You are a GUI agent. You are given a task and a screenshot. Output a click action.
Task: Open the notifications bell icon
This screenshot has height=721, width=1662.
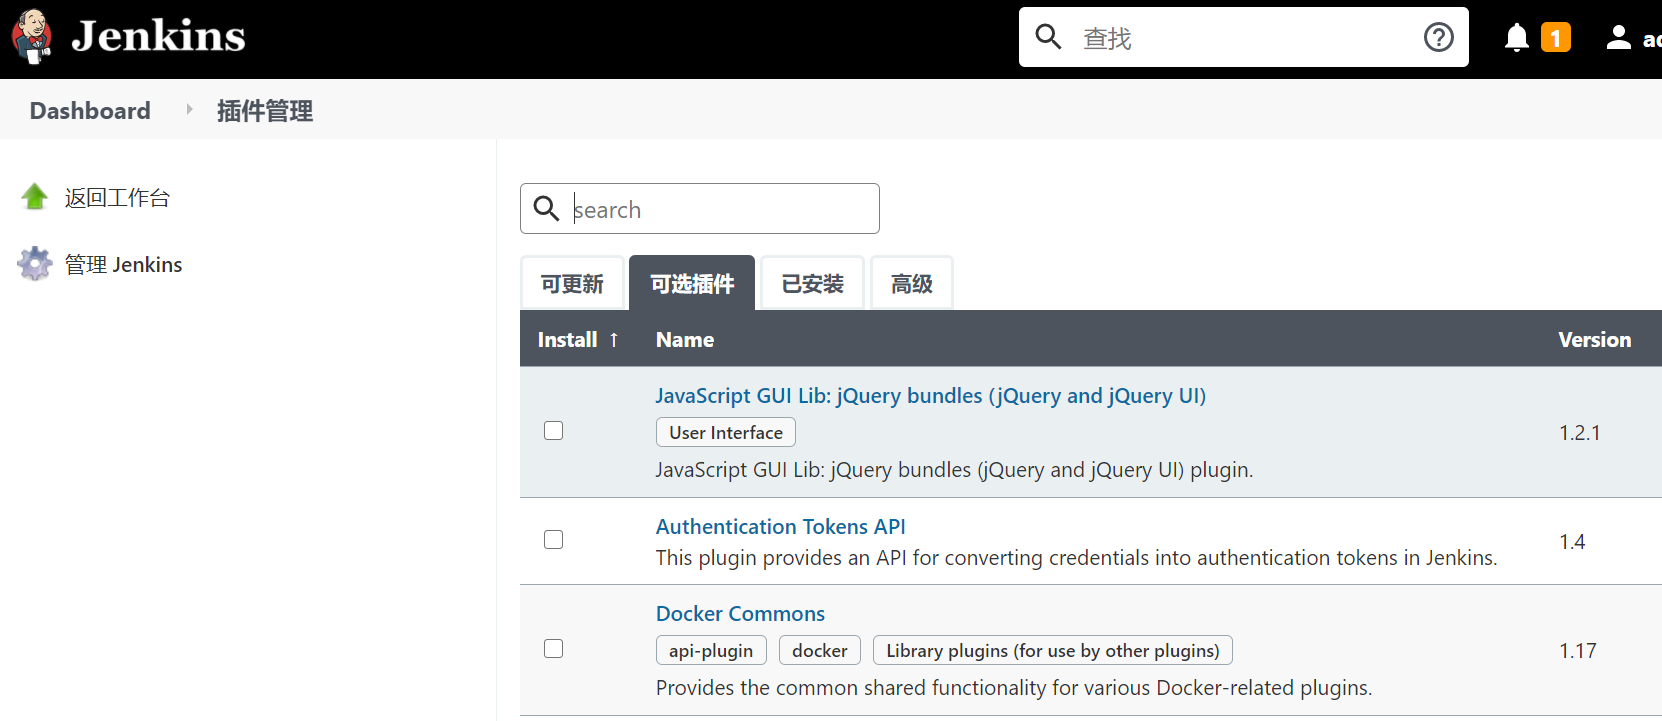coord(1516,37)
